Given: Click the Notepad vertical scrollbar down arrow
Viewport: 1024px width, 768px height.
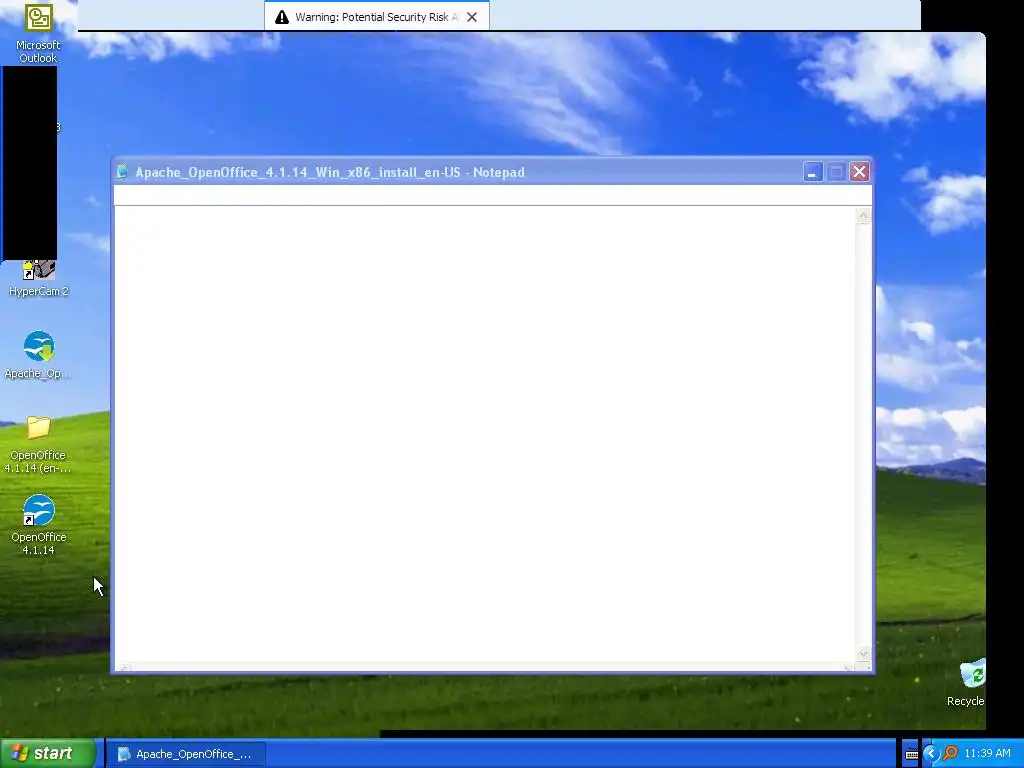Looking at the screenshot, I should click(x=863, y=653).
